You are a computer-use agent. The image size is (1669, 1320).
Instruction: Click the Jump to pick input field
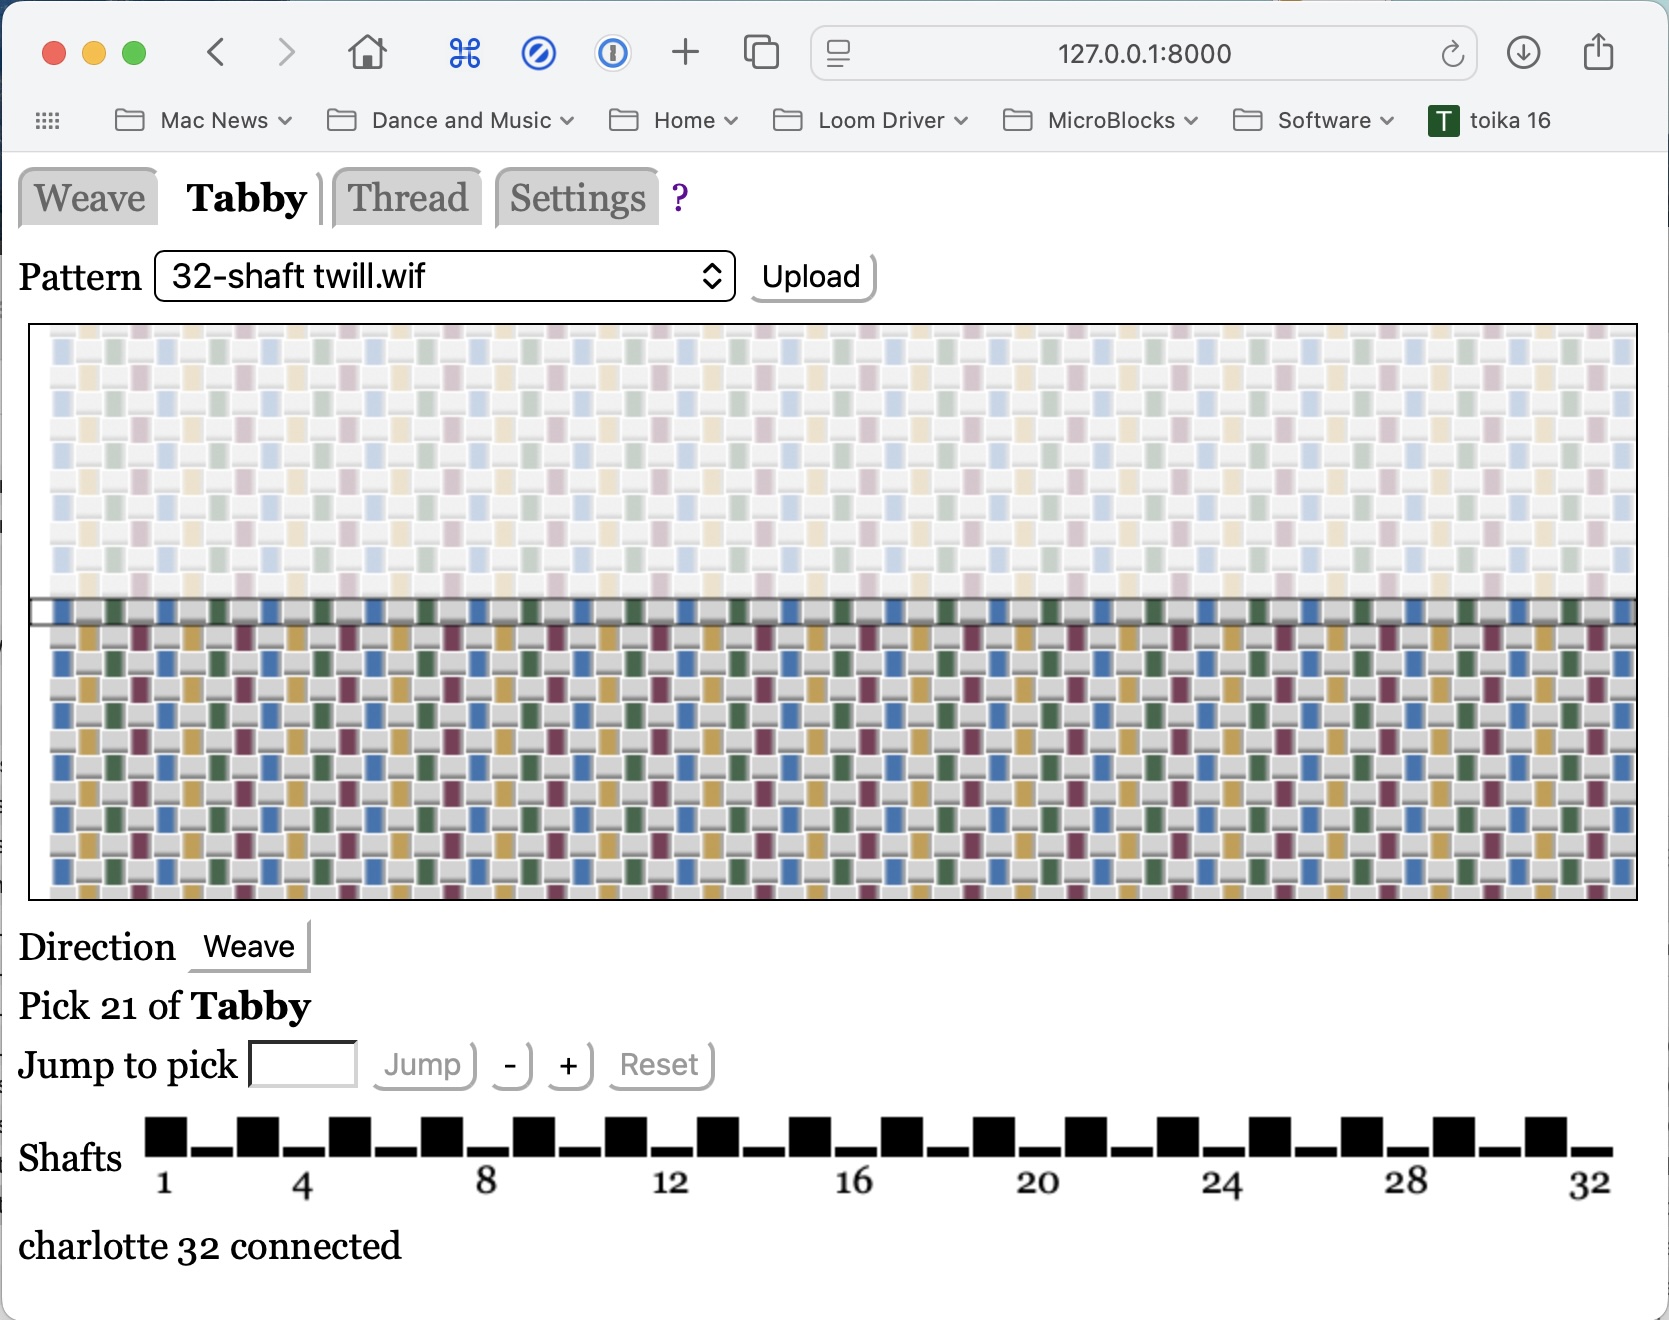coord(303,1064)
